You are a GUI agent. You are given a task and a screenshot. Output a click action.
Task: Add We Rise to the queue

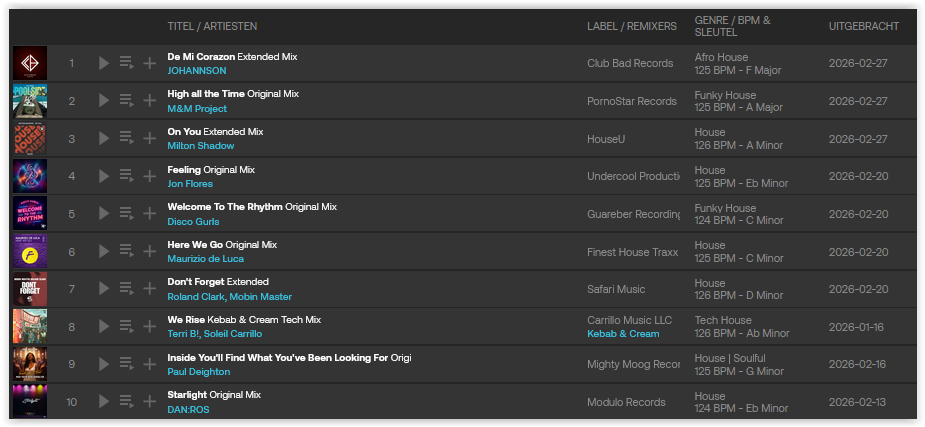coord(126,327)
